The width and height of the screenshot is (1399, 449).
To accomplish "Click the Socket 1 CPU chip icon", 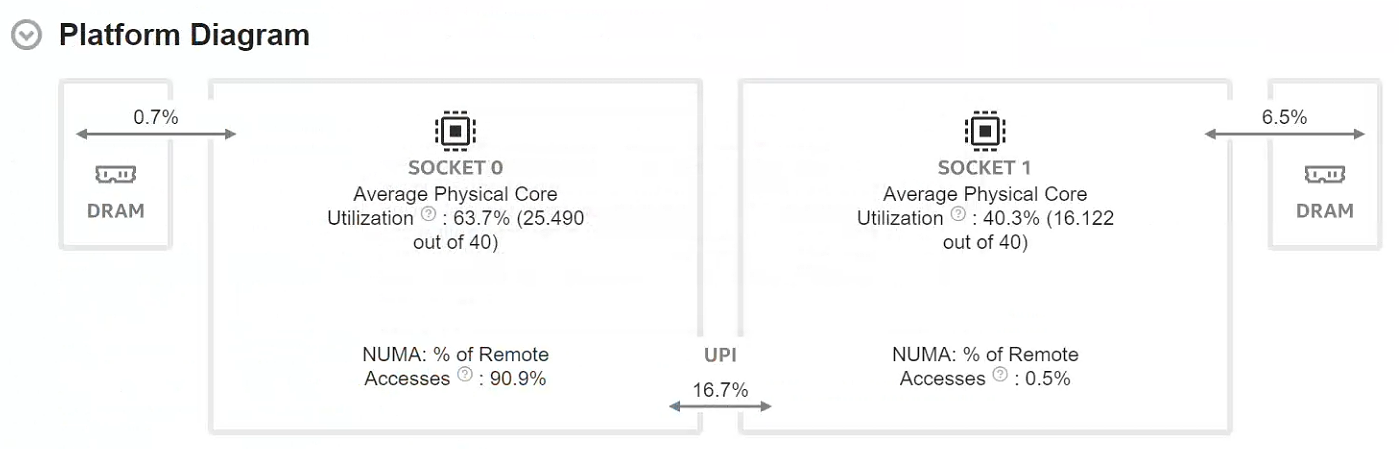I will click(x=985, y=130).
